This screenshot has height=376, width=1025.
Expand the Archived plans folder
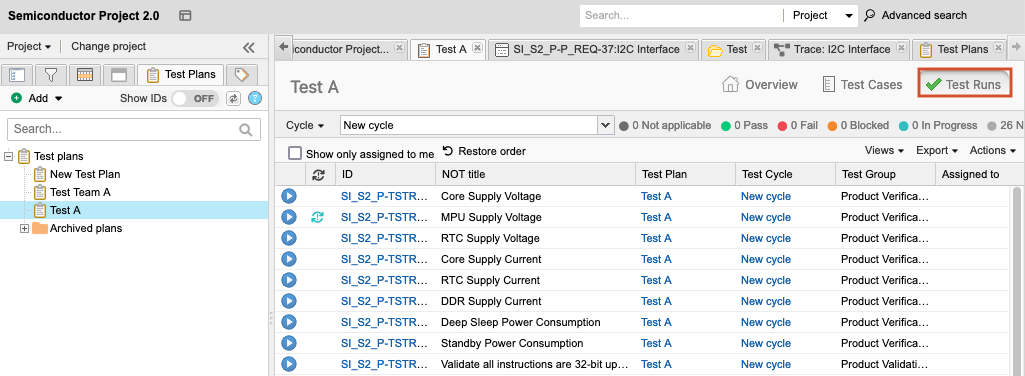click(x=25, y=228)
